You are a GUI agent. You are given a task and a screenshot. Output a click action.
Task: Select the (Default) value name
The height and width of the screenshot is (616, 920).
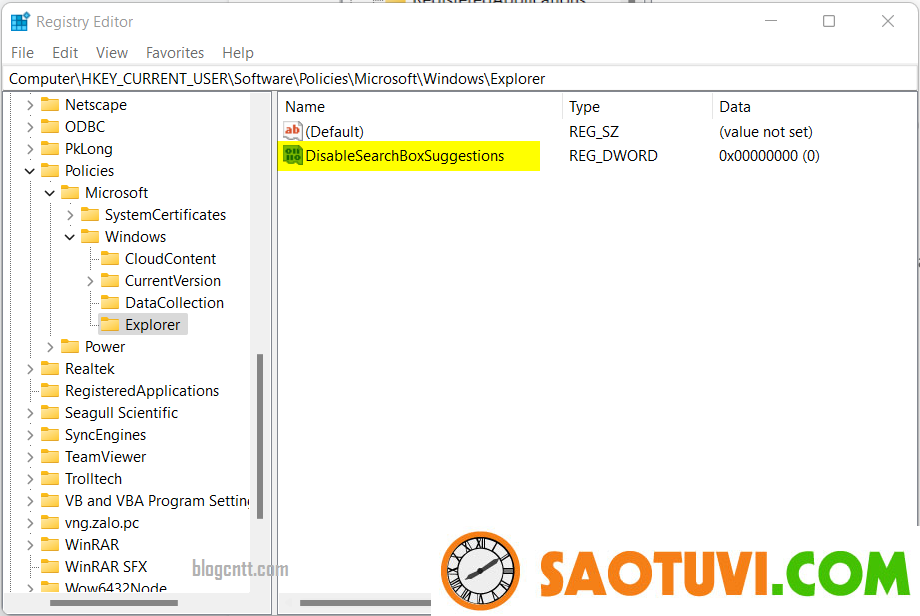[x=334, y=131]
